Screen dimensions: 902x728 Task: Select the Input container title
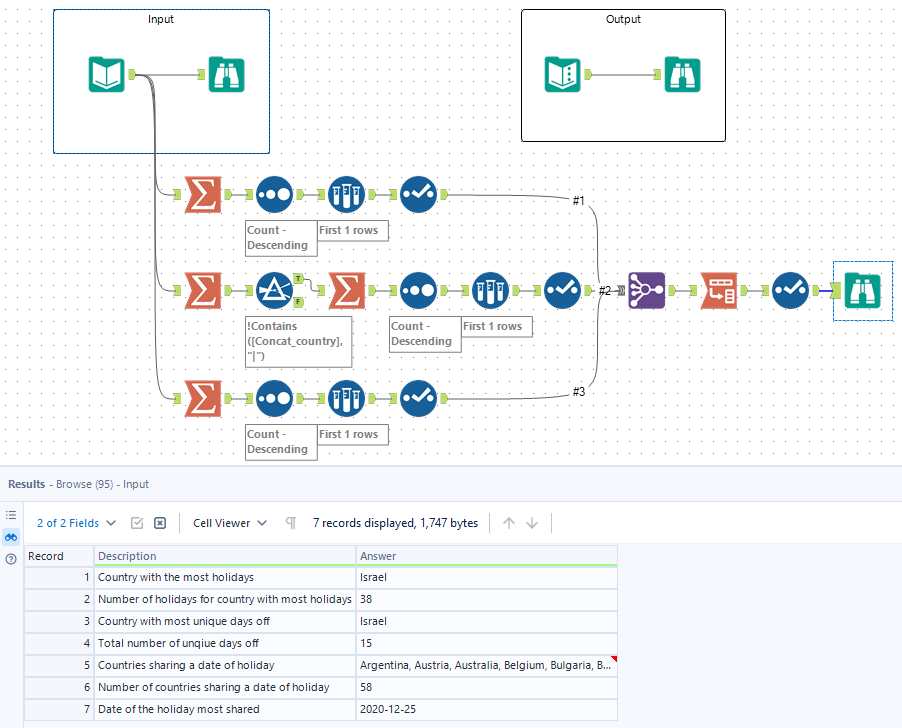coord(160,19)
